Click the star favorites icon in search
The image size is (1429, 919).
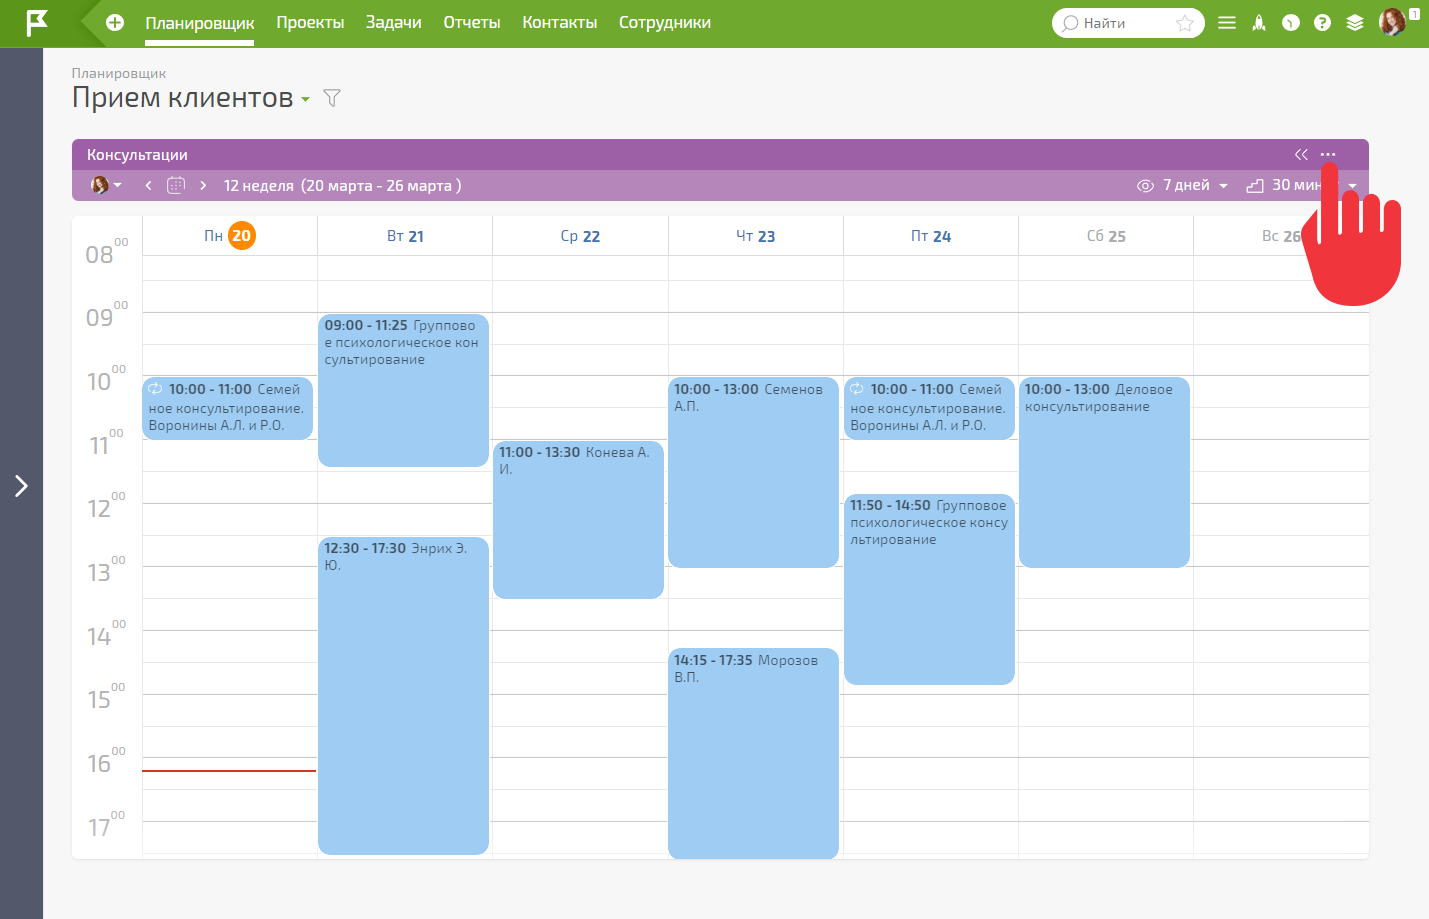pyautogui.click(x=1185, y=23)
